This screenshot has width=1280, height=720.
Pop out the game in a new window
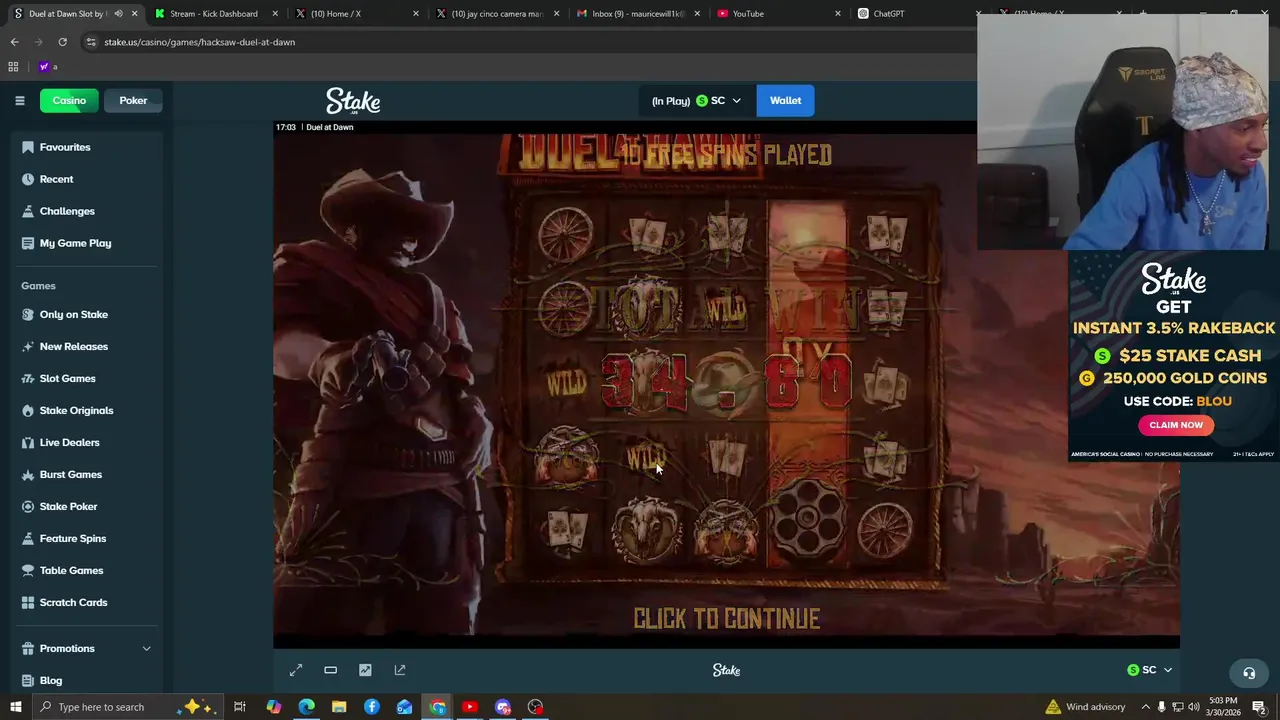pos(400,670)
